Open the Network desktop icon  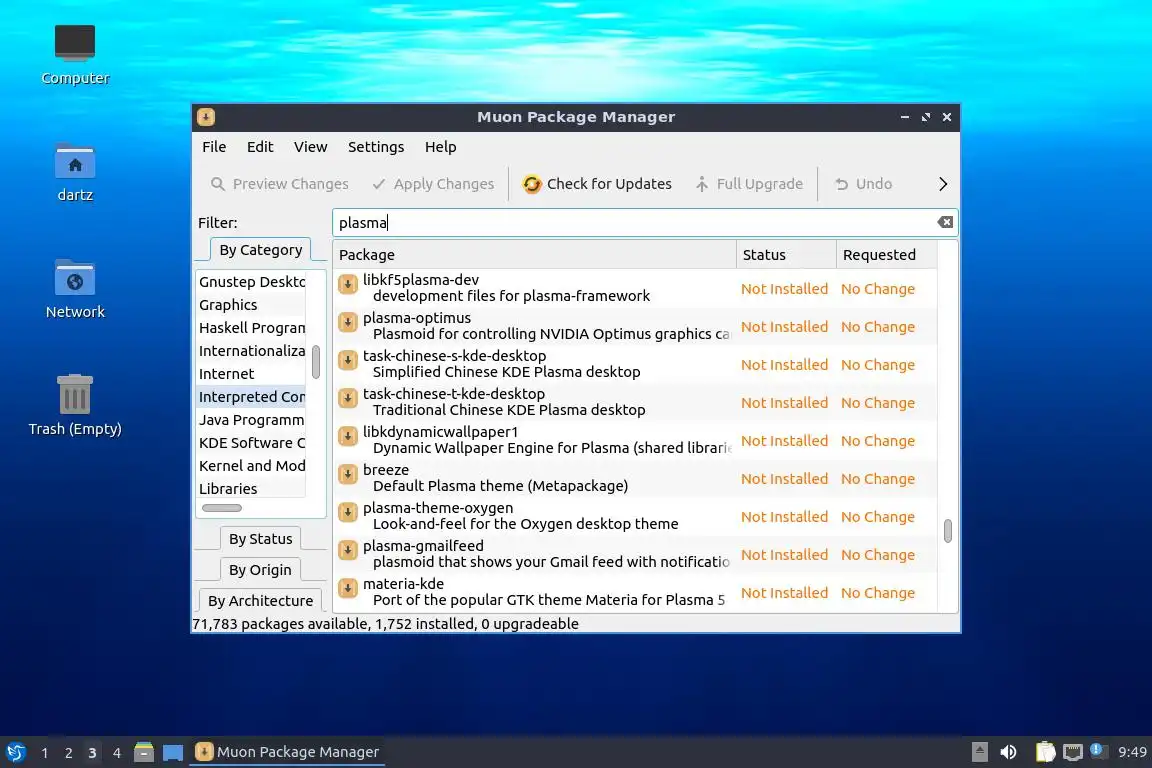tap(75, 278)
